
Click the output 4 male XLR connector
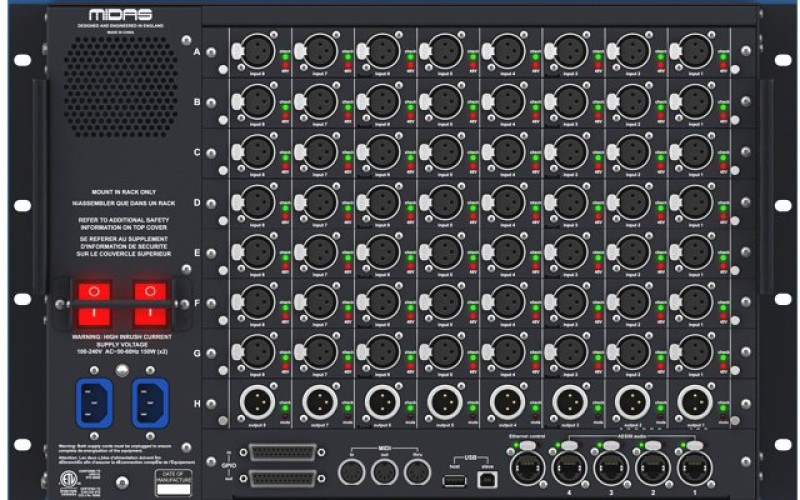tap(507, 403)
